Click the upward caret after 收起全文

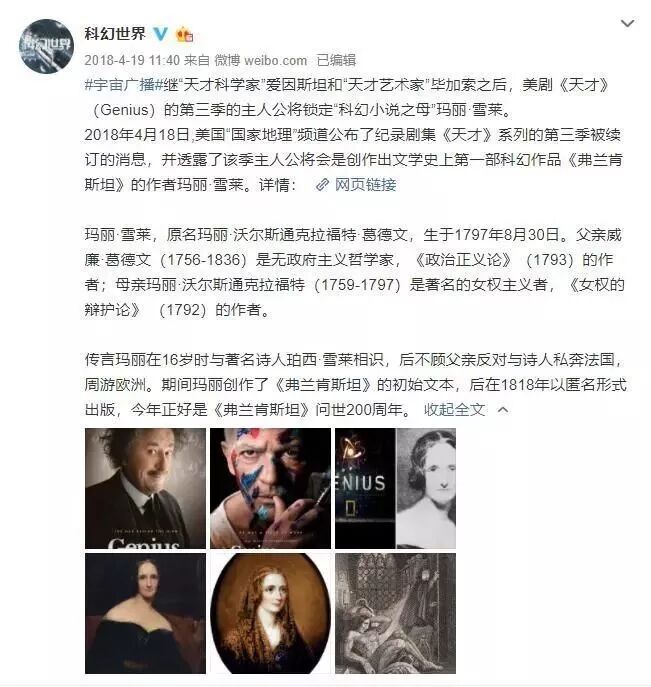(503, 410)
